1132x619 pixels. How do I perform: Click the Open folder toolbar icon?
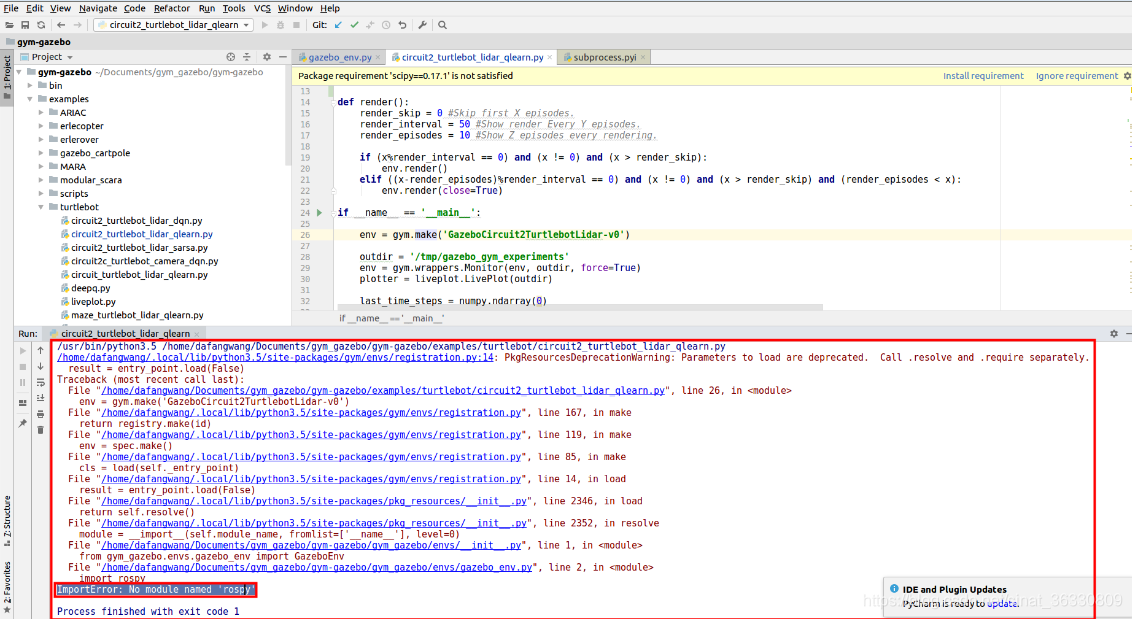(x=9, y=25)
